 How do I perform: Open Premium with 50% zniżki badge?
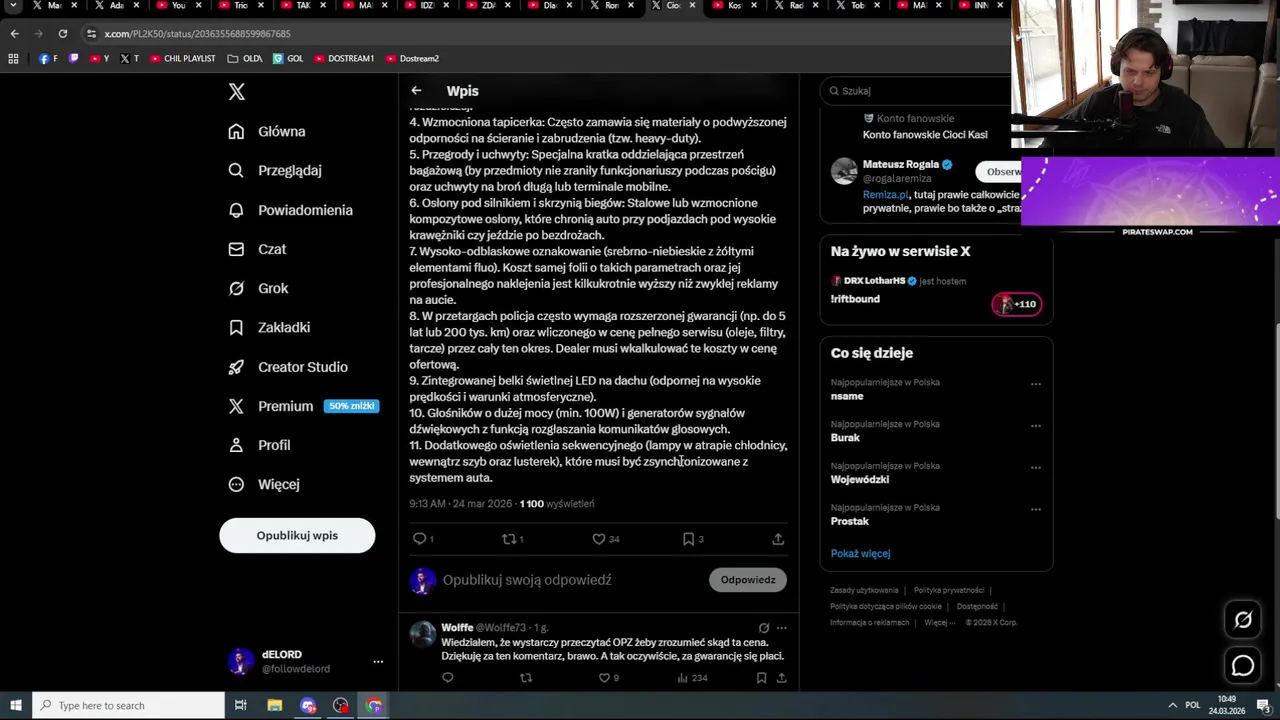click(303, 406)
